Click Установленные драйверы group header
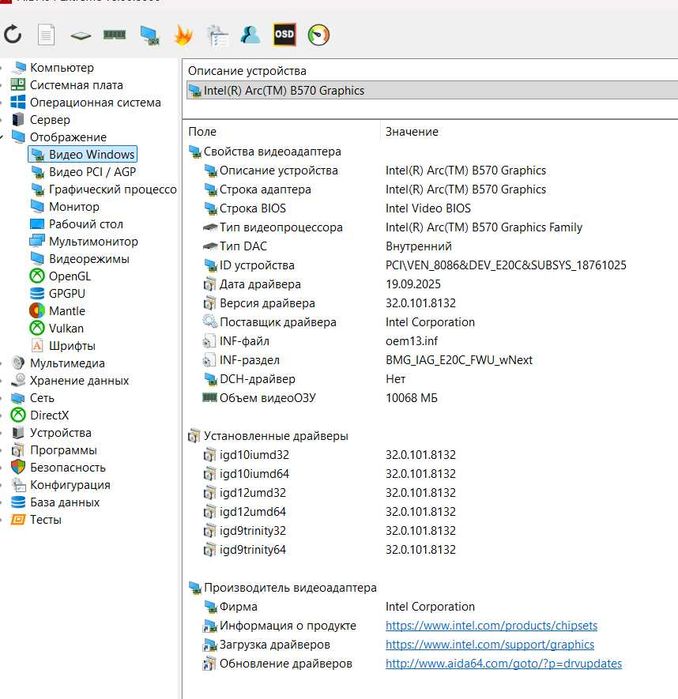Image resolution: width=678 pixels, height=699 pixels. click(x=268, y=436)
